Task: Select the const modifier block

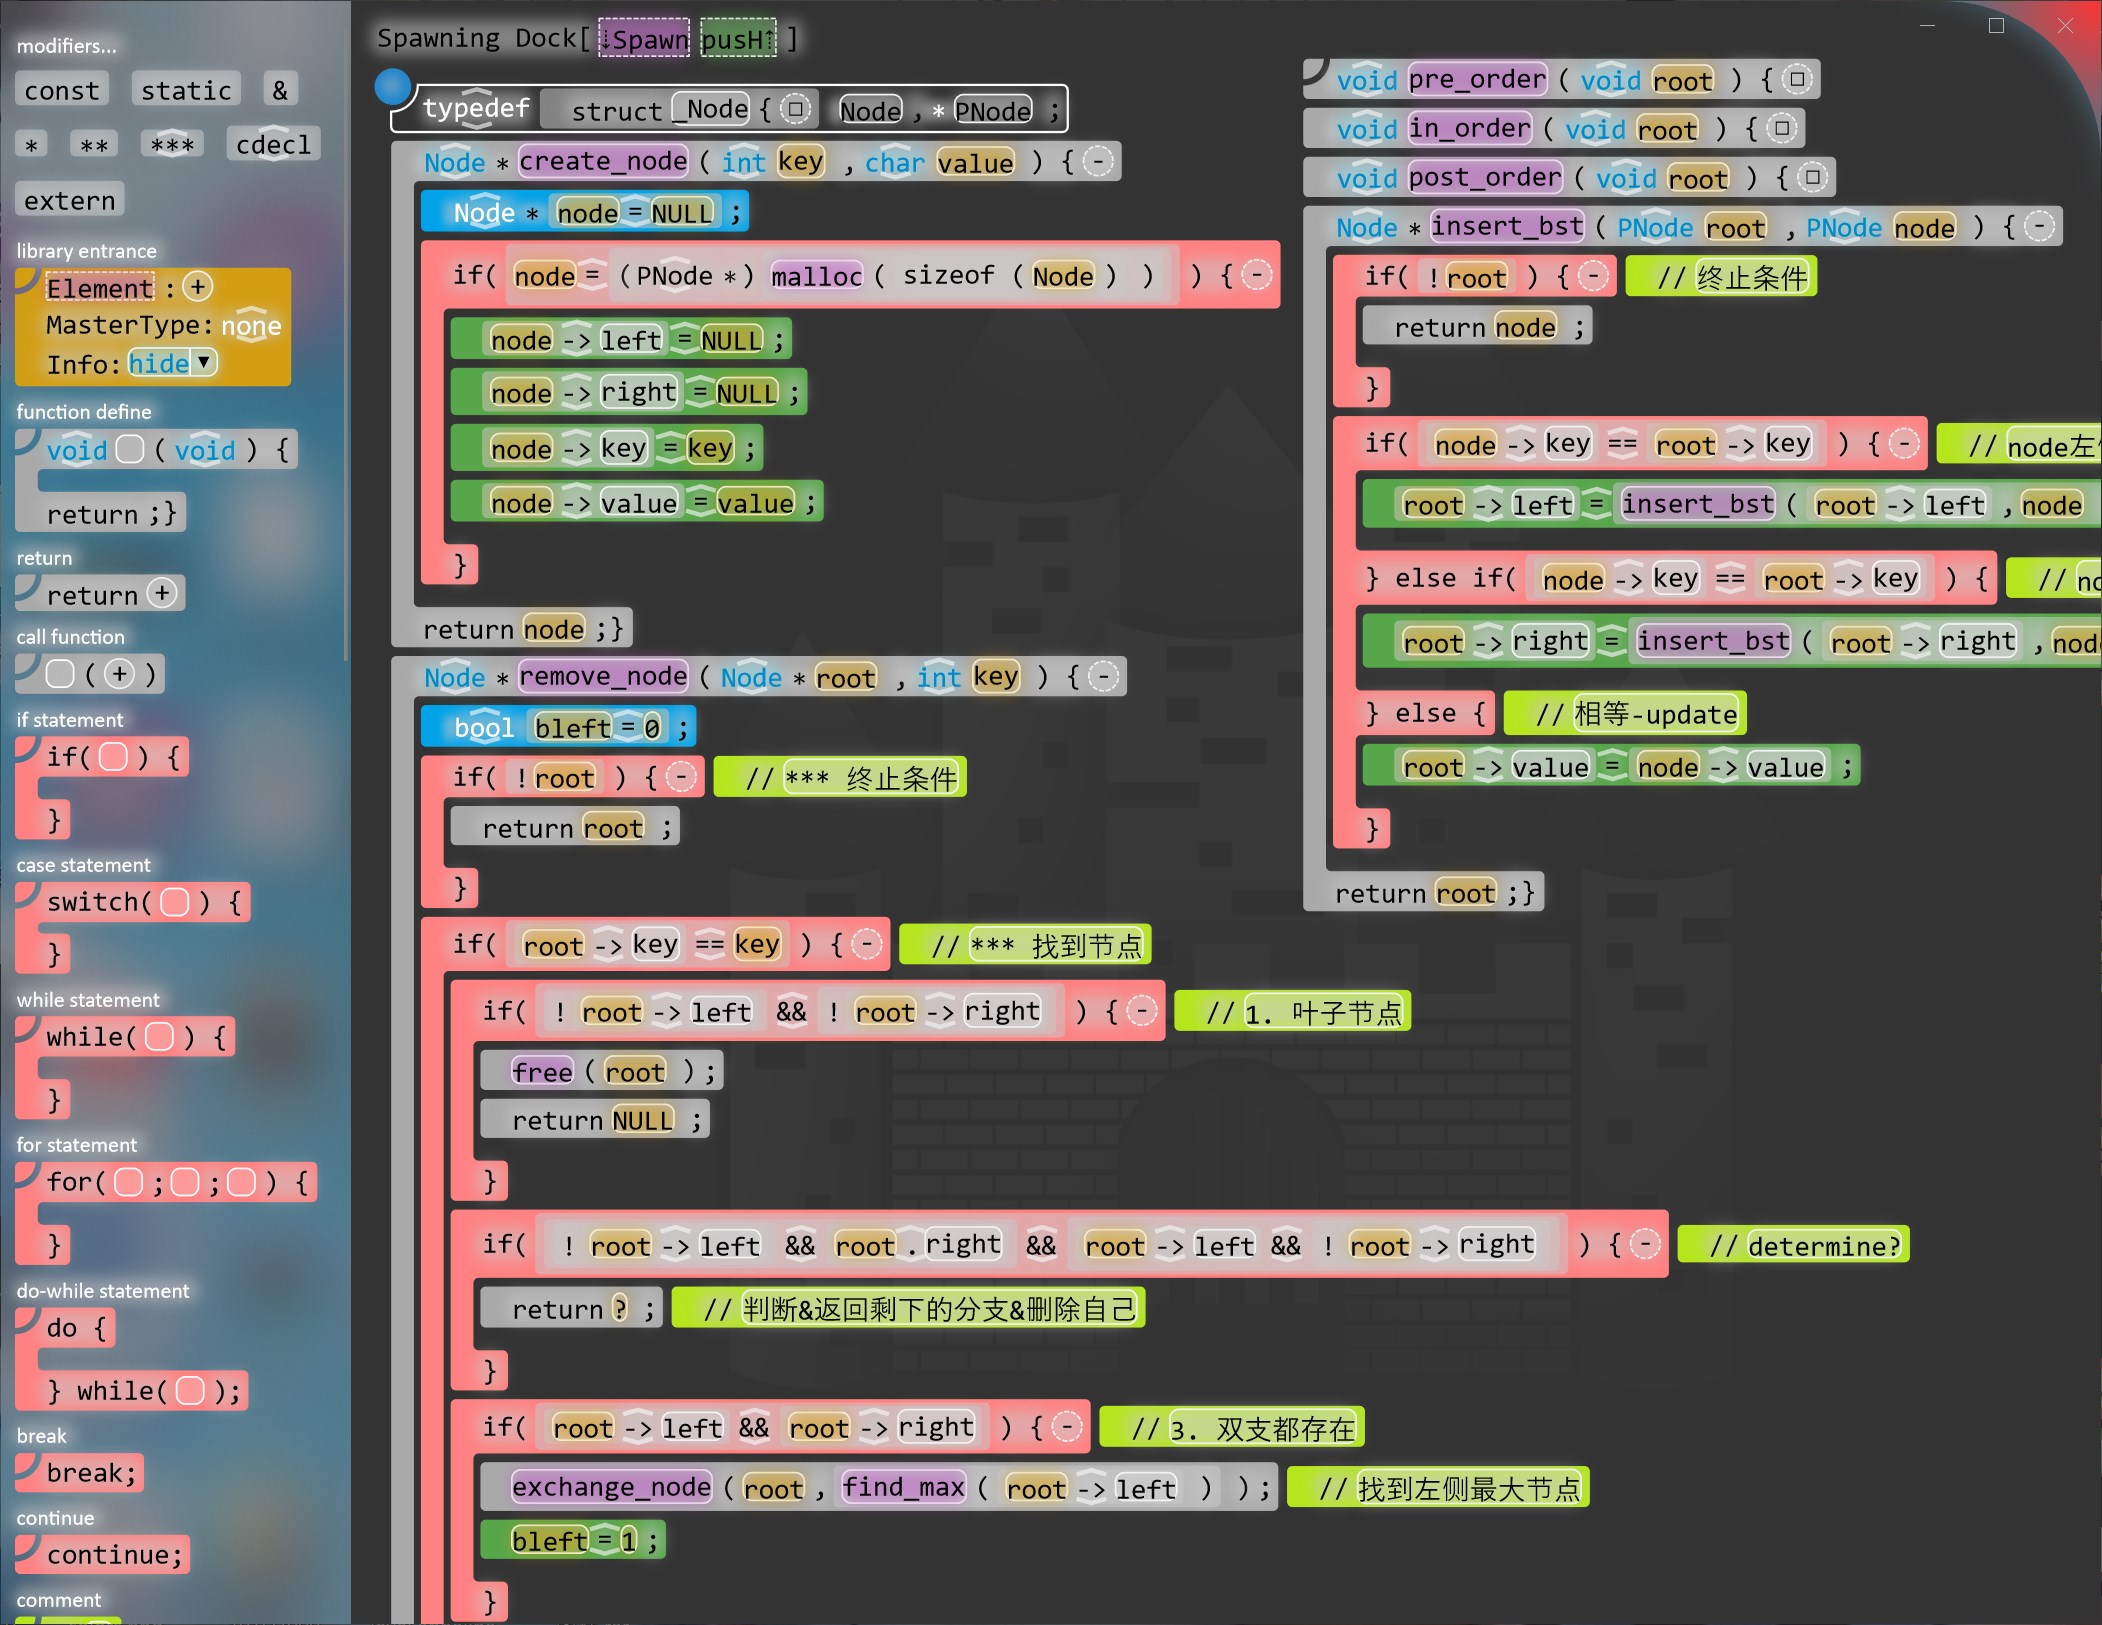Action: pos(62,90)
